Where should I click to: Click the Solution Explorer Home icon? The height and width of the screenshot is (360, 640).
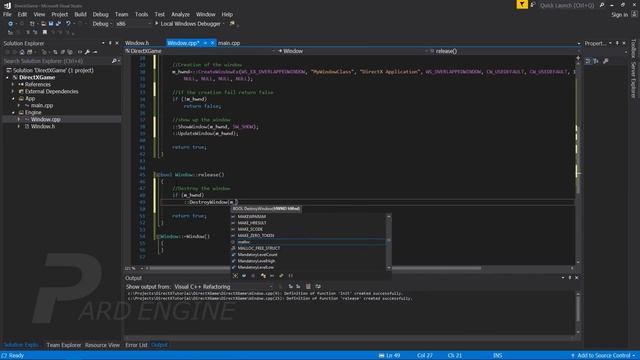[22, 52]
